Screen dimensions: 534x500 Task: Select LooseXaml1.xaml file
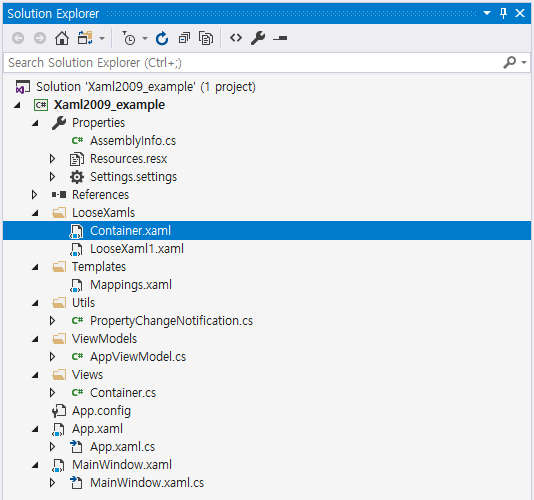pyautogui.click(x=137, y=249)
